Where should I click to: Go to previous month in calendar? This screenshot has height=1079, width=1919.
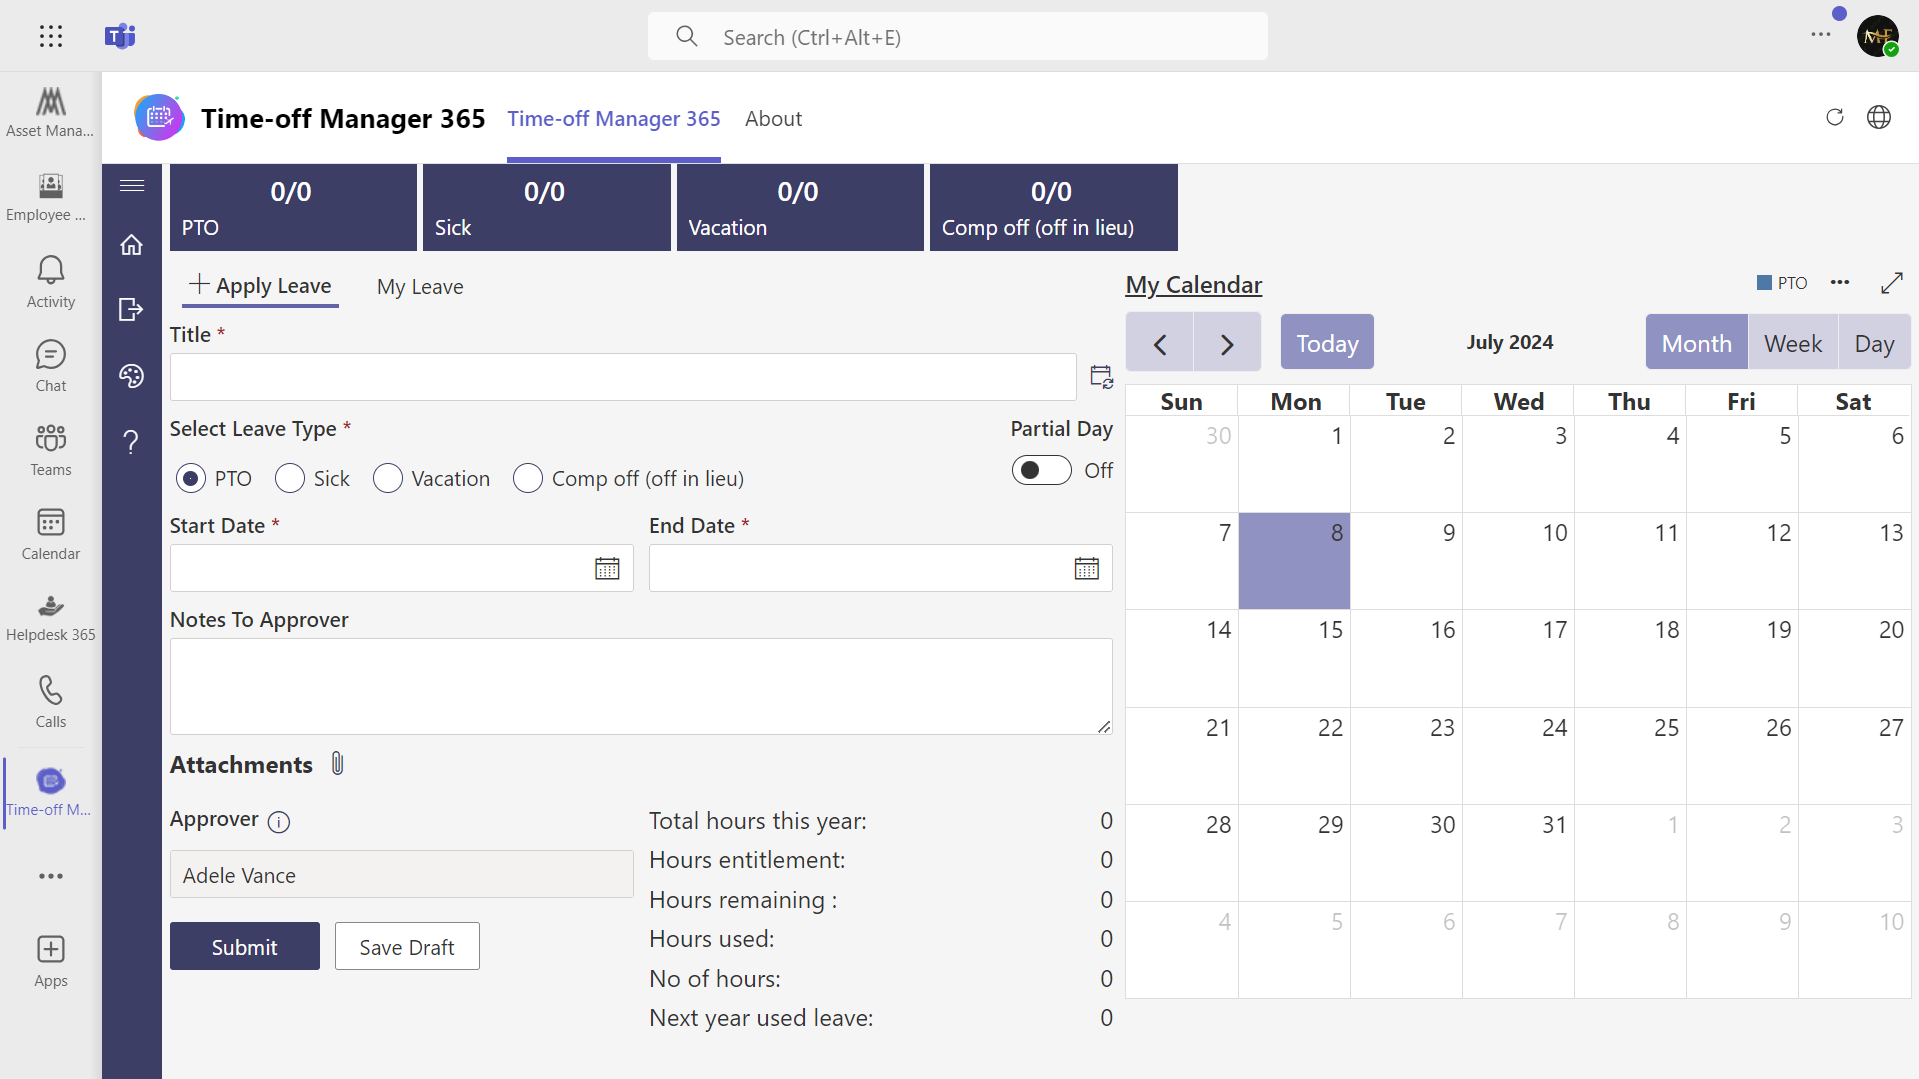coord(1160,343)
